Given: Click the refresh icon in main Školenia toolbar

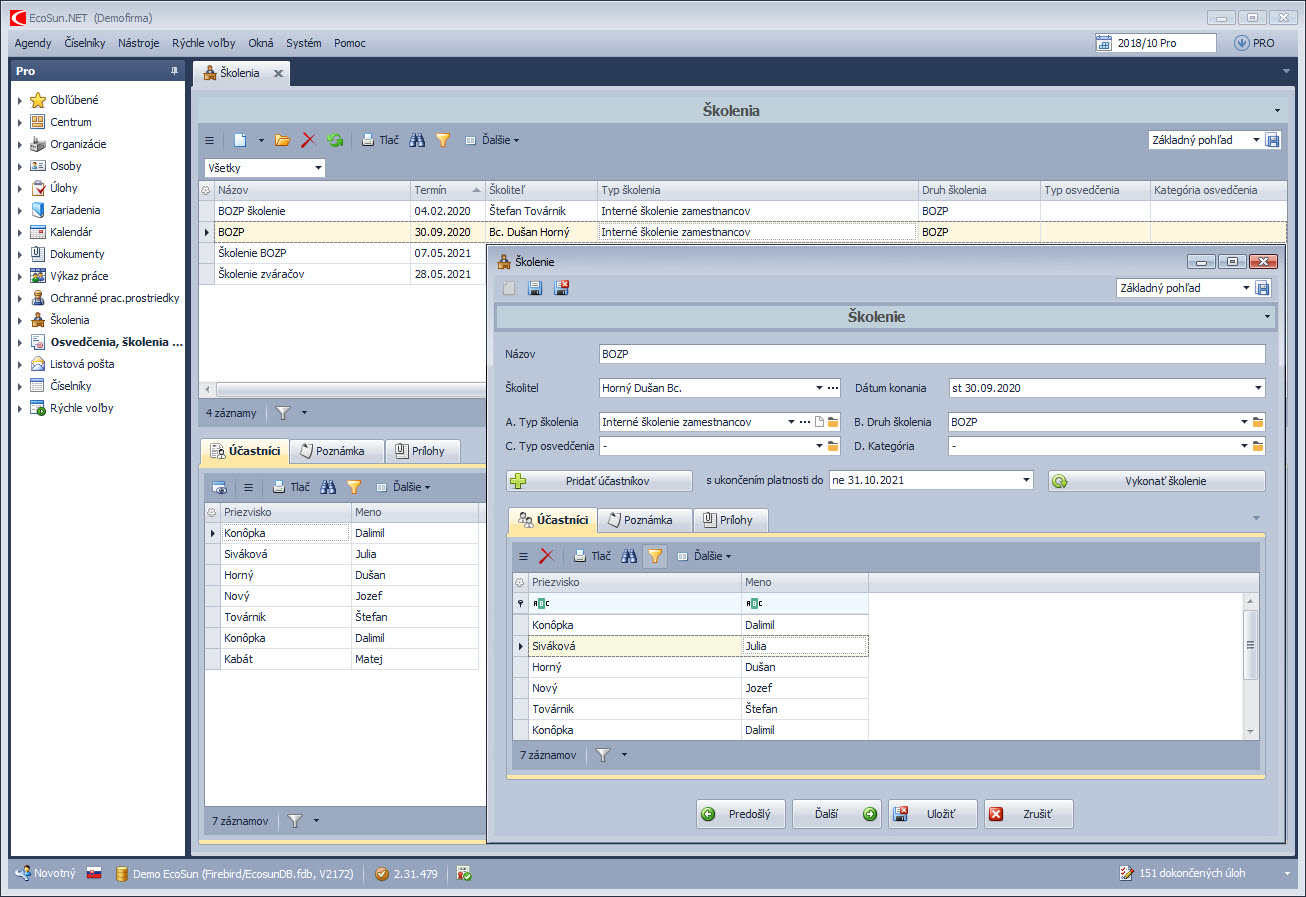Looking at the screenshot, I should click(x=335, y=140).
